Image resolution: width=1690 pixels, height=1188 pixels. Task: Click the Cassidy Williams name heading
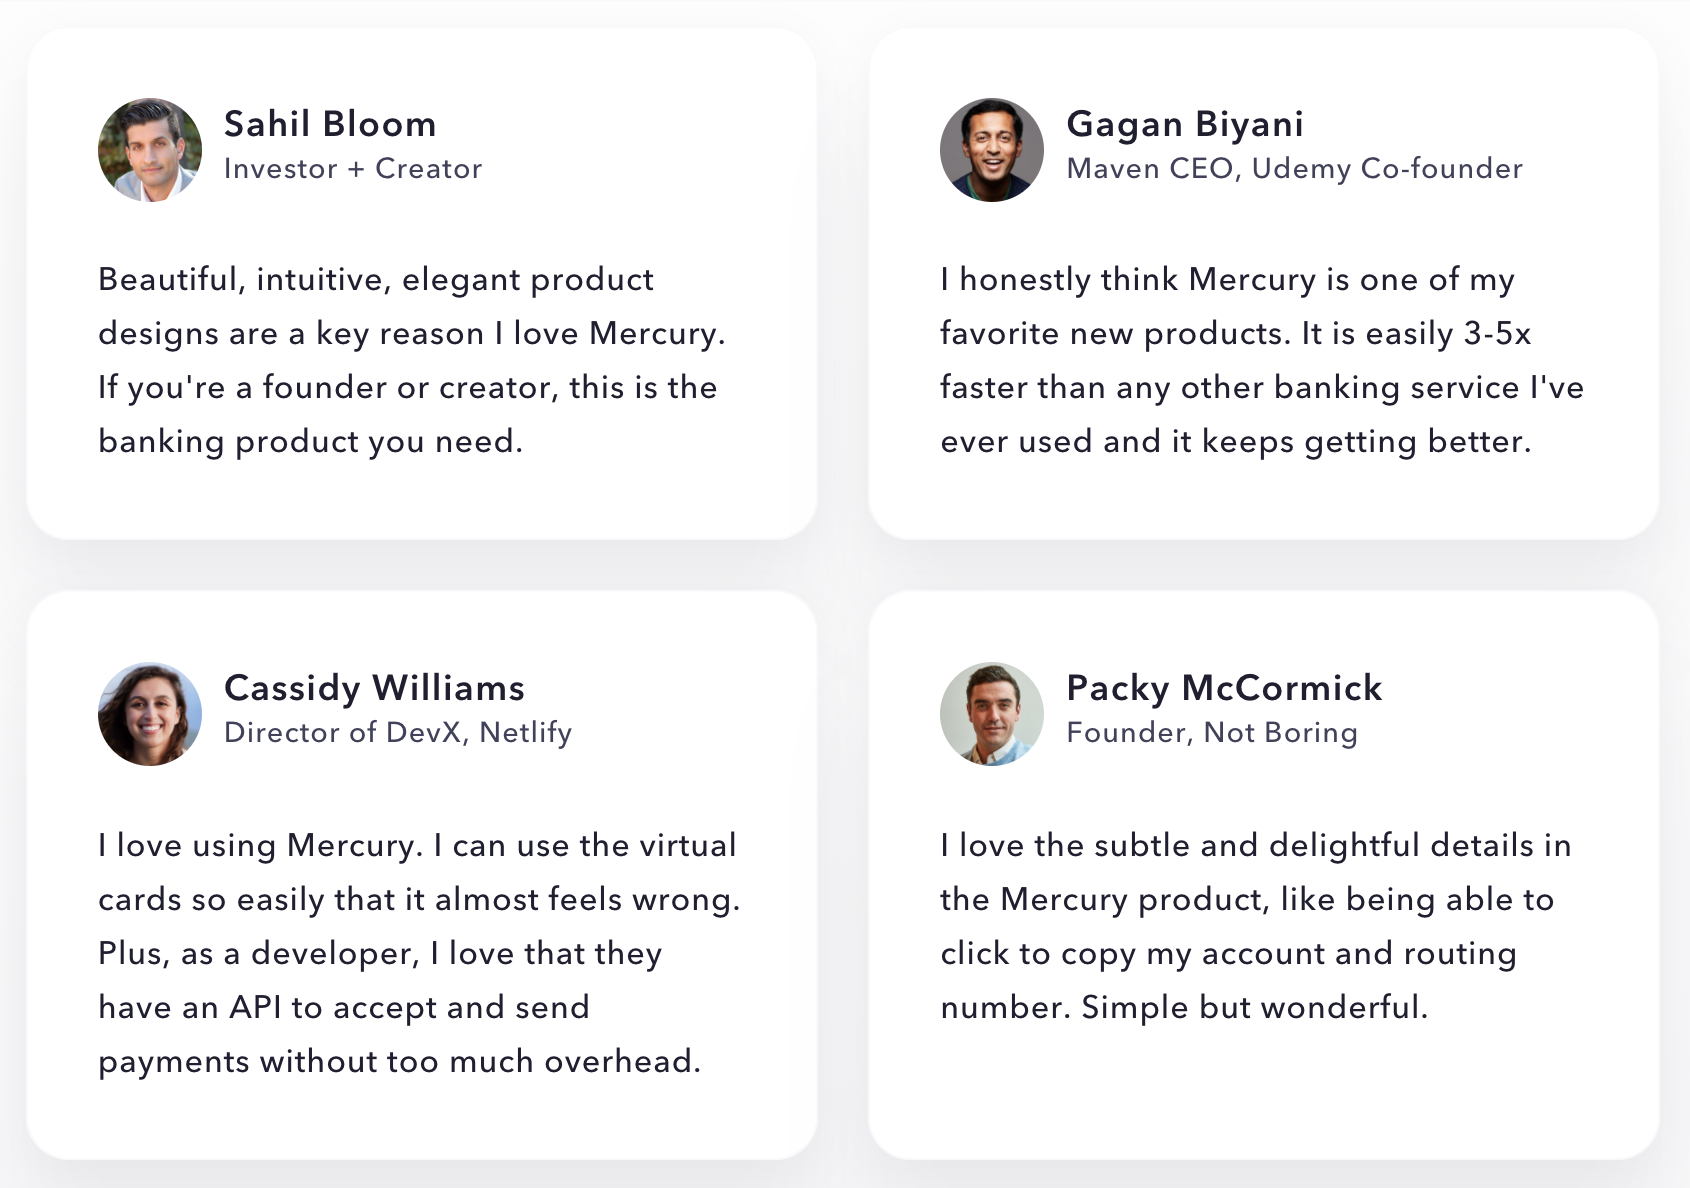374,688
